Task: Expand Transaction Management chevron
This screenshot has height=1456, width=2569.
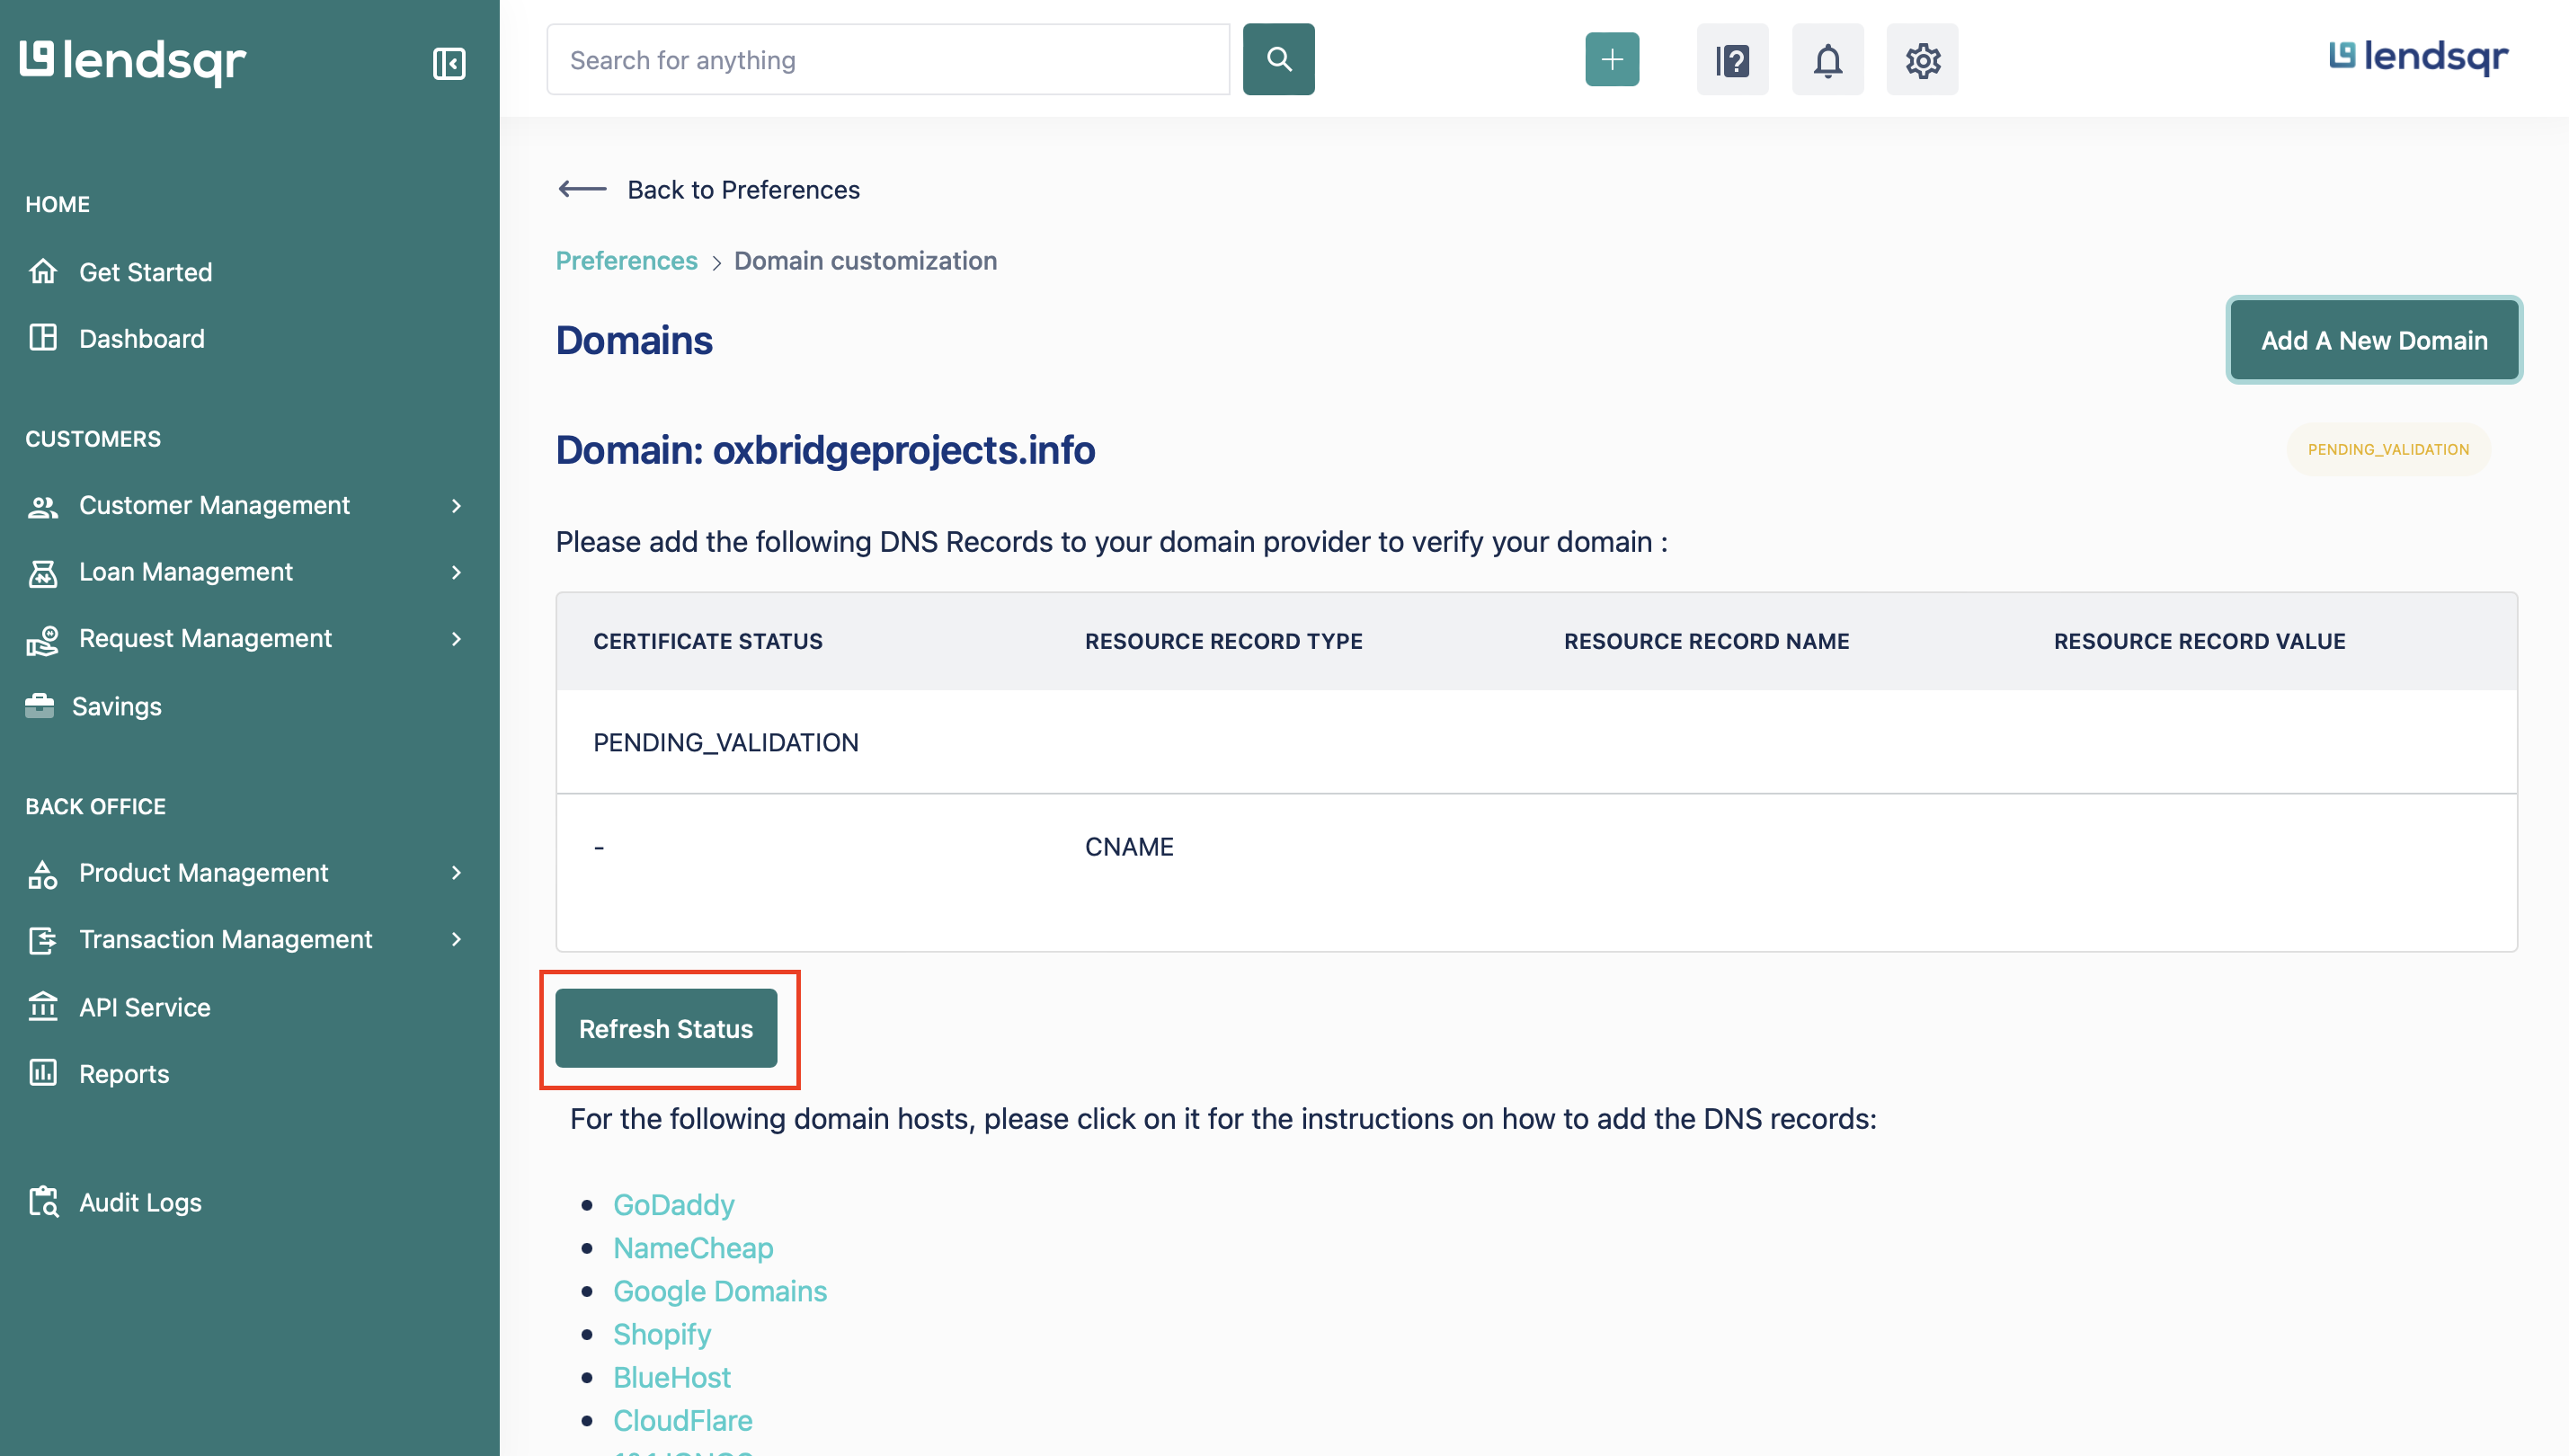Action: 457,939
